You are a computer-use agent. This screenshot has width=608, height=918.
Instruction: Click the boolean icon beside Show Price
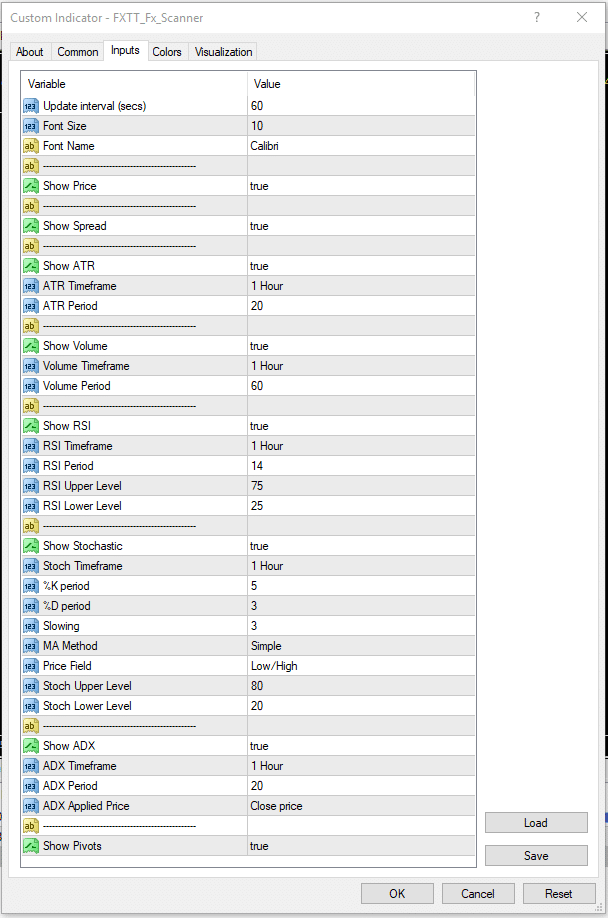click(x=31, y=186)
